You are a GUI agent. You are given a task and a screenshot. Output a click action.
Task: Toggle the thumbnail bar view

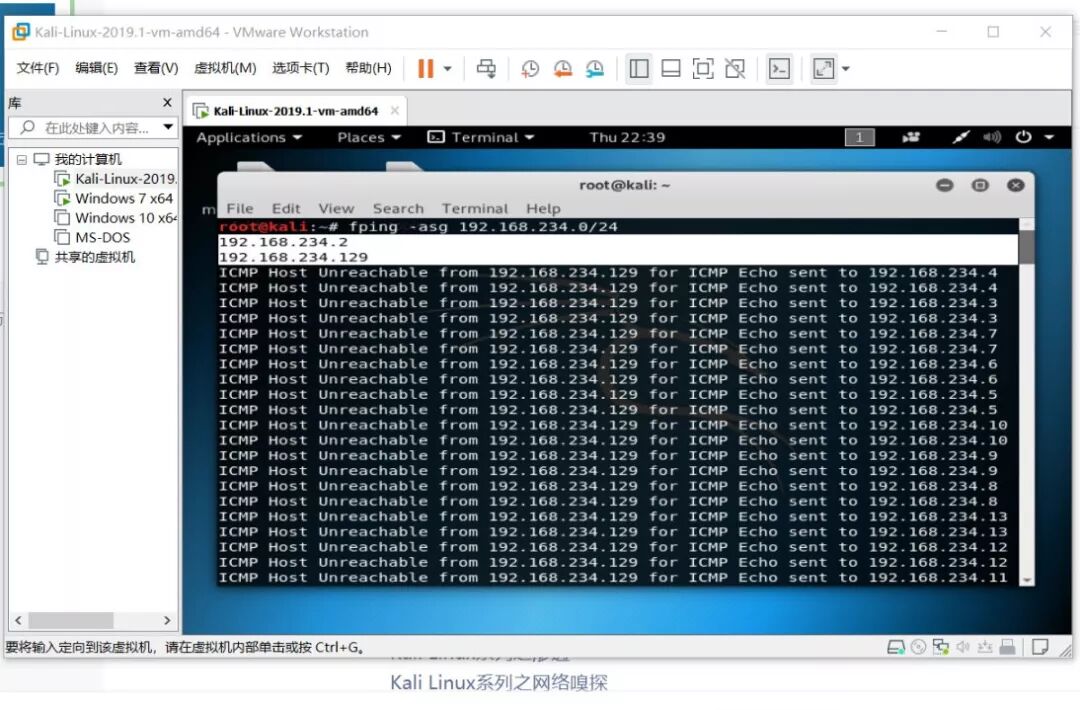click(x=669, y=68)
